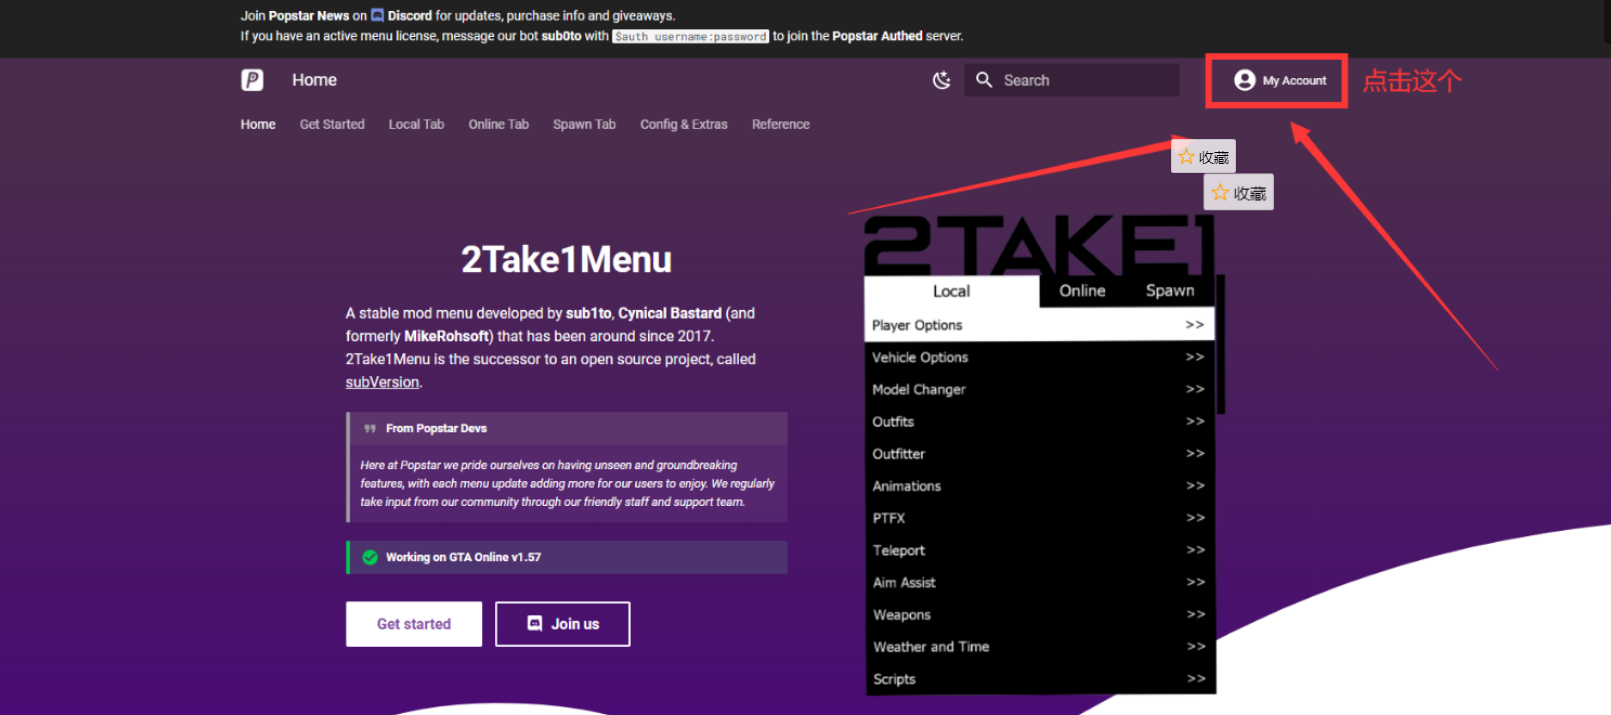Open Animations menu row
Image resolution: width=1611 pixels, height=715 pixels.
click(1040, 485)
